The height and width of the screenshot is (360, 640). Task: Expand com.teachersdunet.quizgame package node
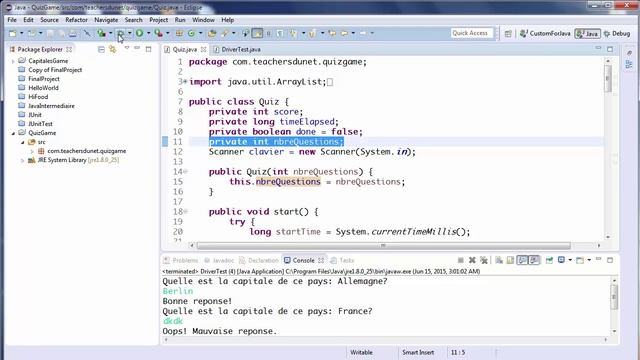[32, 151]
